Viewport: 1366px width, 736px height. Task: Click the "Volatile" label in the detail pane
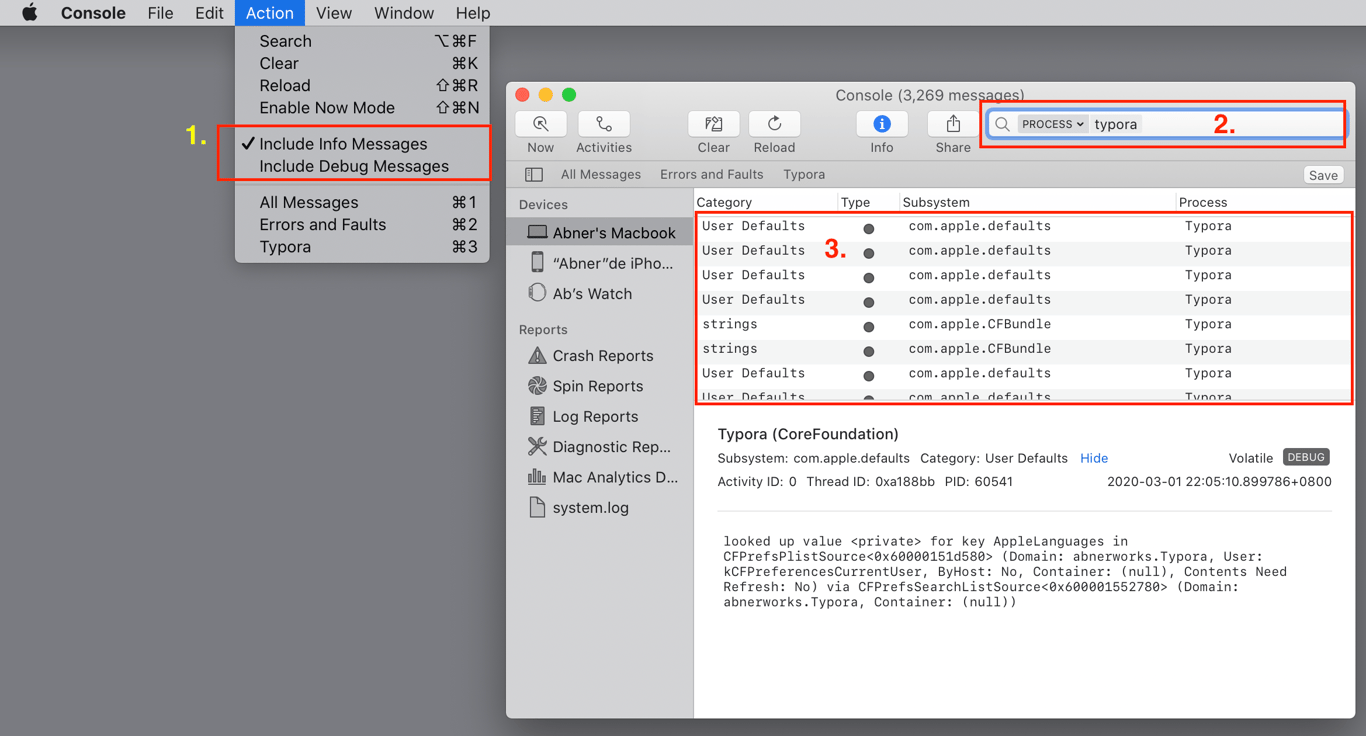[x=1251, y=458]
